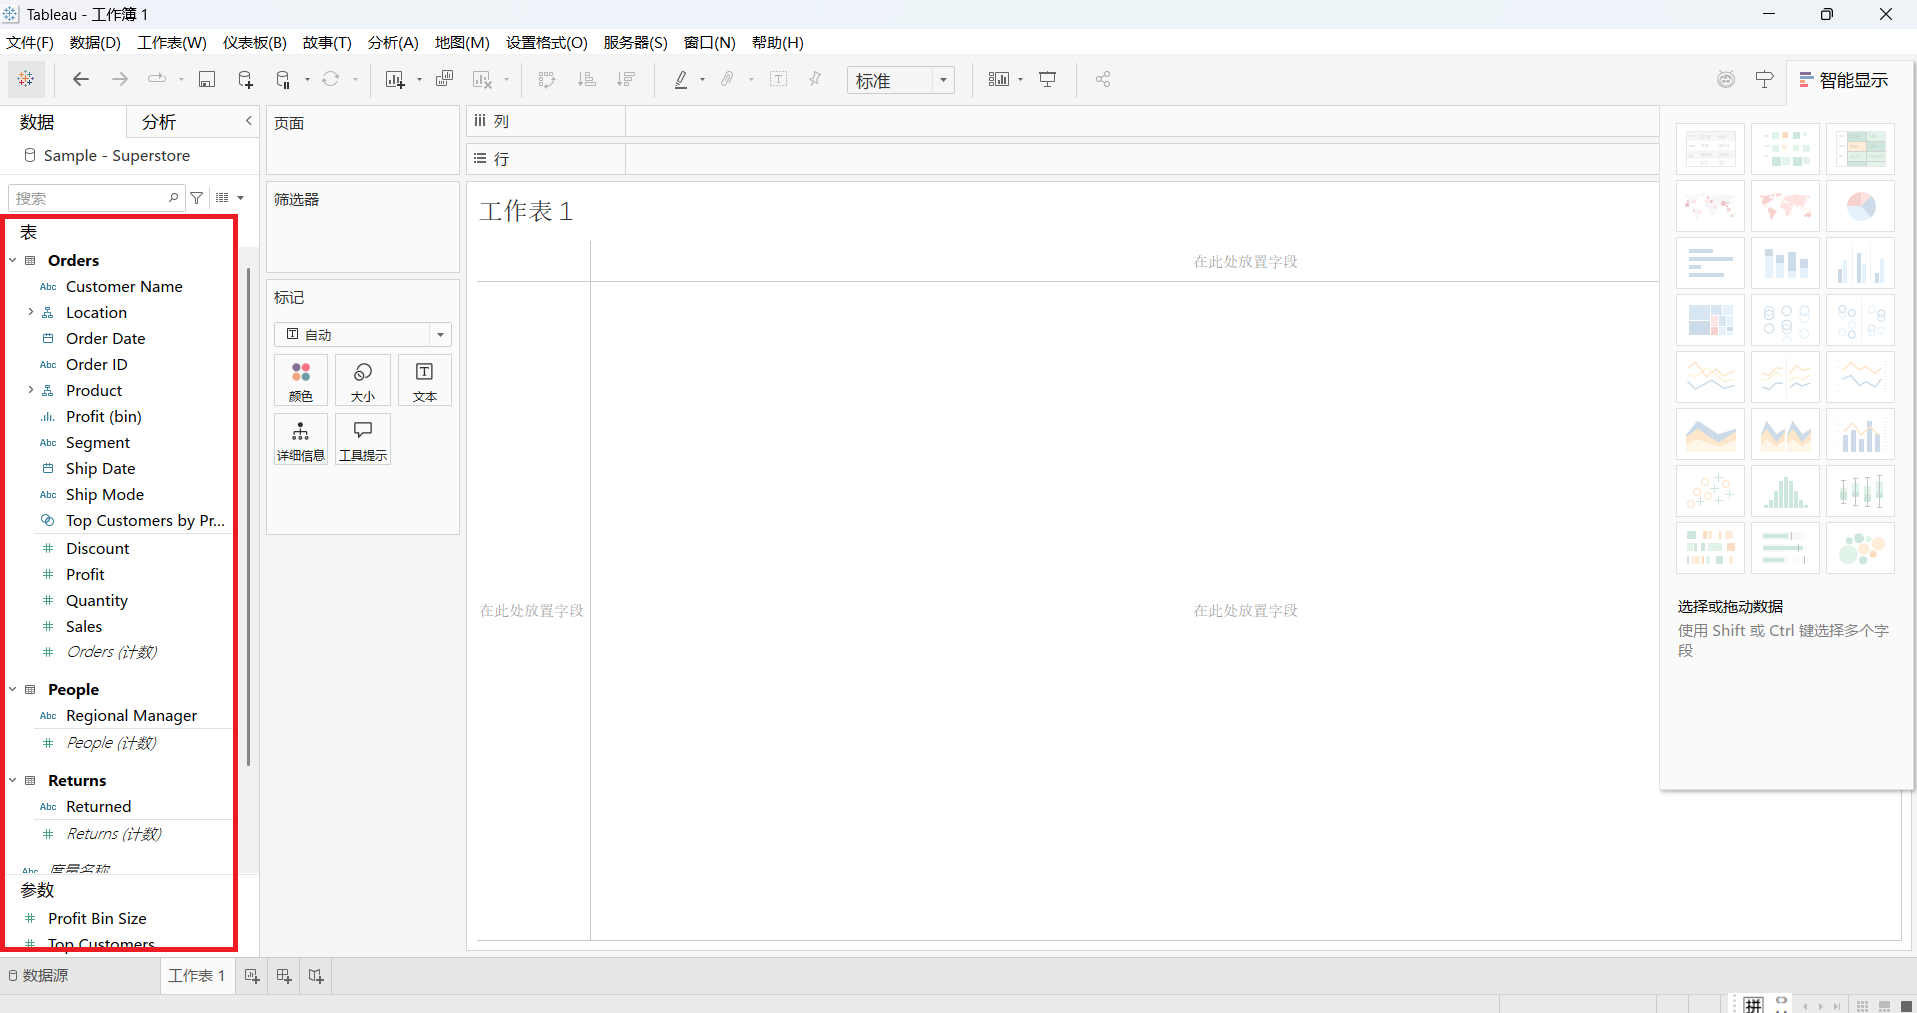Clear the sheet icon
Image resolution: width=1917 pixels, height=1013 pixels.
tap(483, 79)
